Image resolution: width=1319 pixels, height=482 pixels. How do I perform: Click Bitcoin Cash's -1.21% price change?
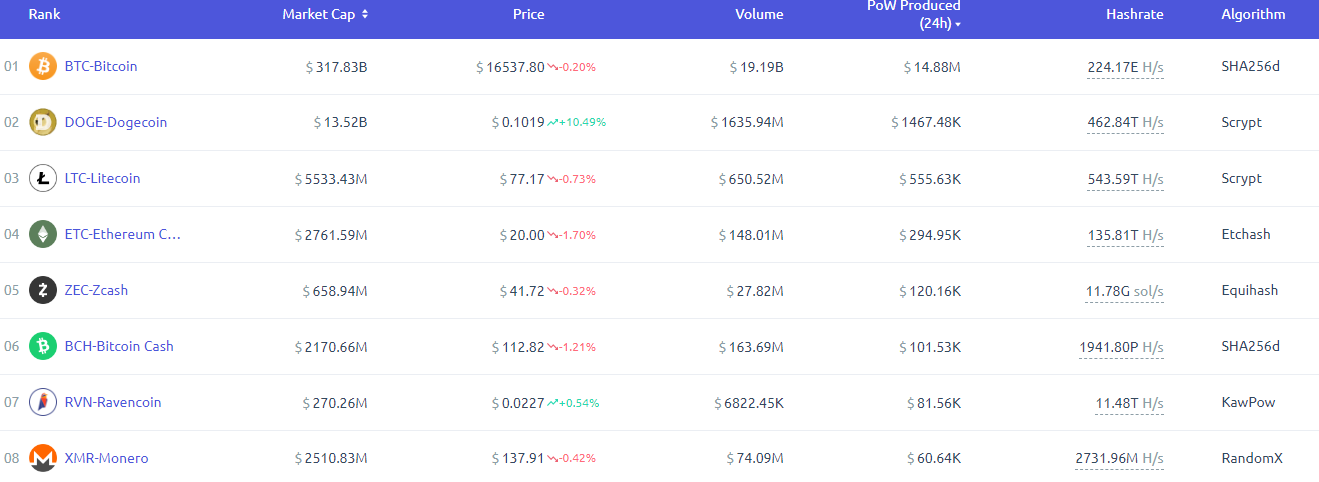(x=578, y=347)
